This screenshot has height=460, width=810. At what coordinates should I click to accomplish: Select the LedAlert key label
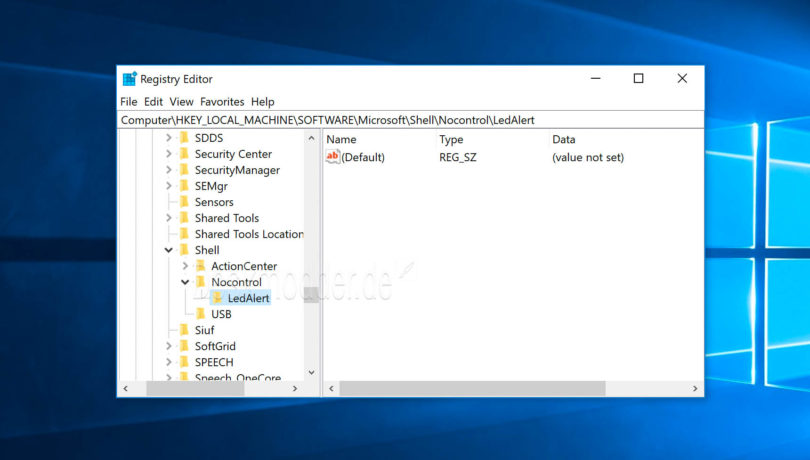[x=248, y=298]
